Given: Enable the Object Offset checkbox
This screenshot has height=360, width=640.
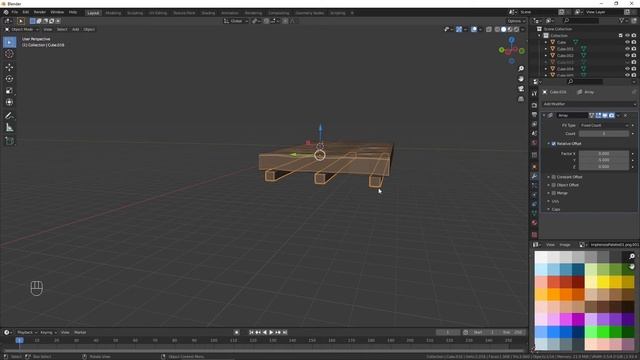Looking at the screenshot, I should pyautogui.click(x=554, y=185).
